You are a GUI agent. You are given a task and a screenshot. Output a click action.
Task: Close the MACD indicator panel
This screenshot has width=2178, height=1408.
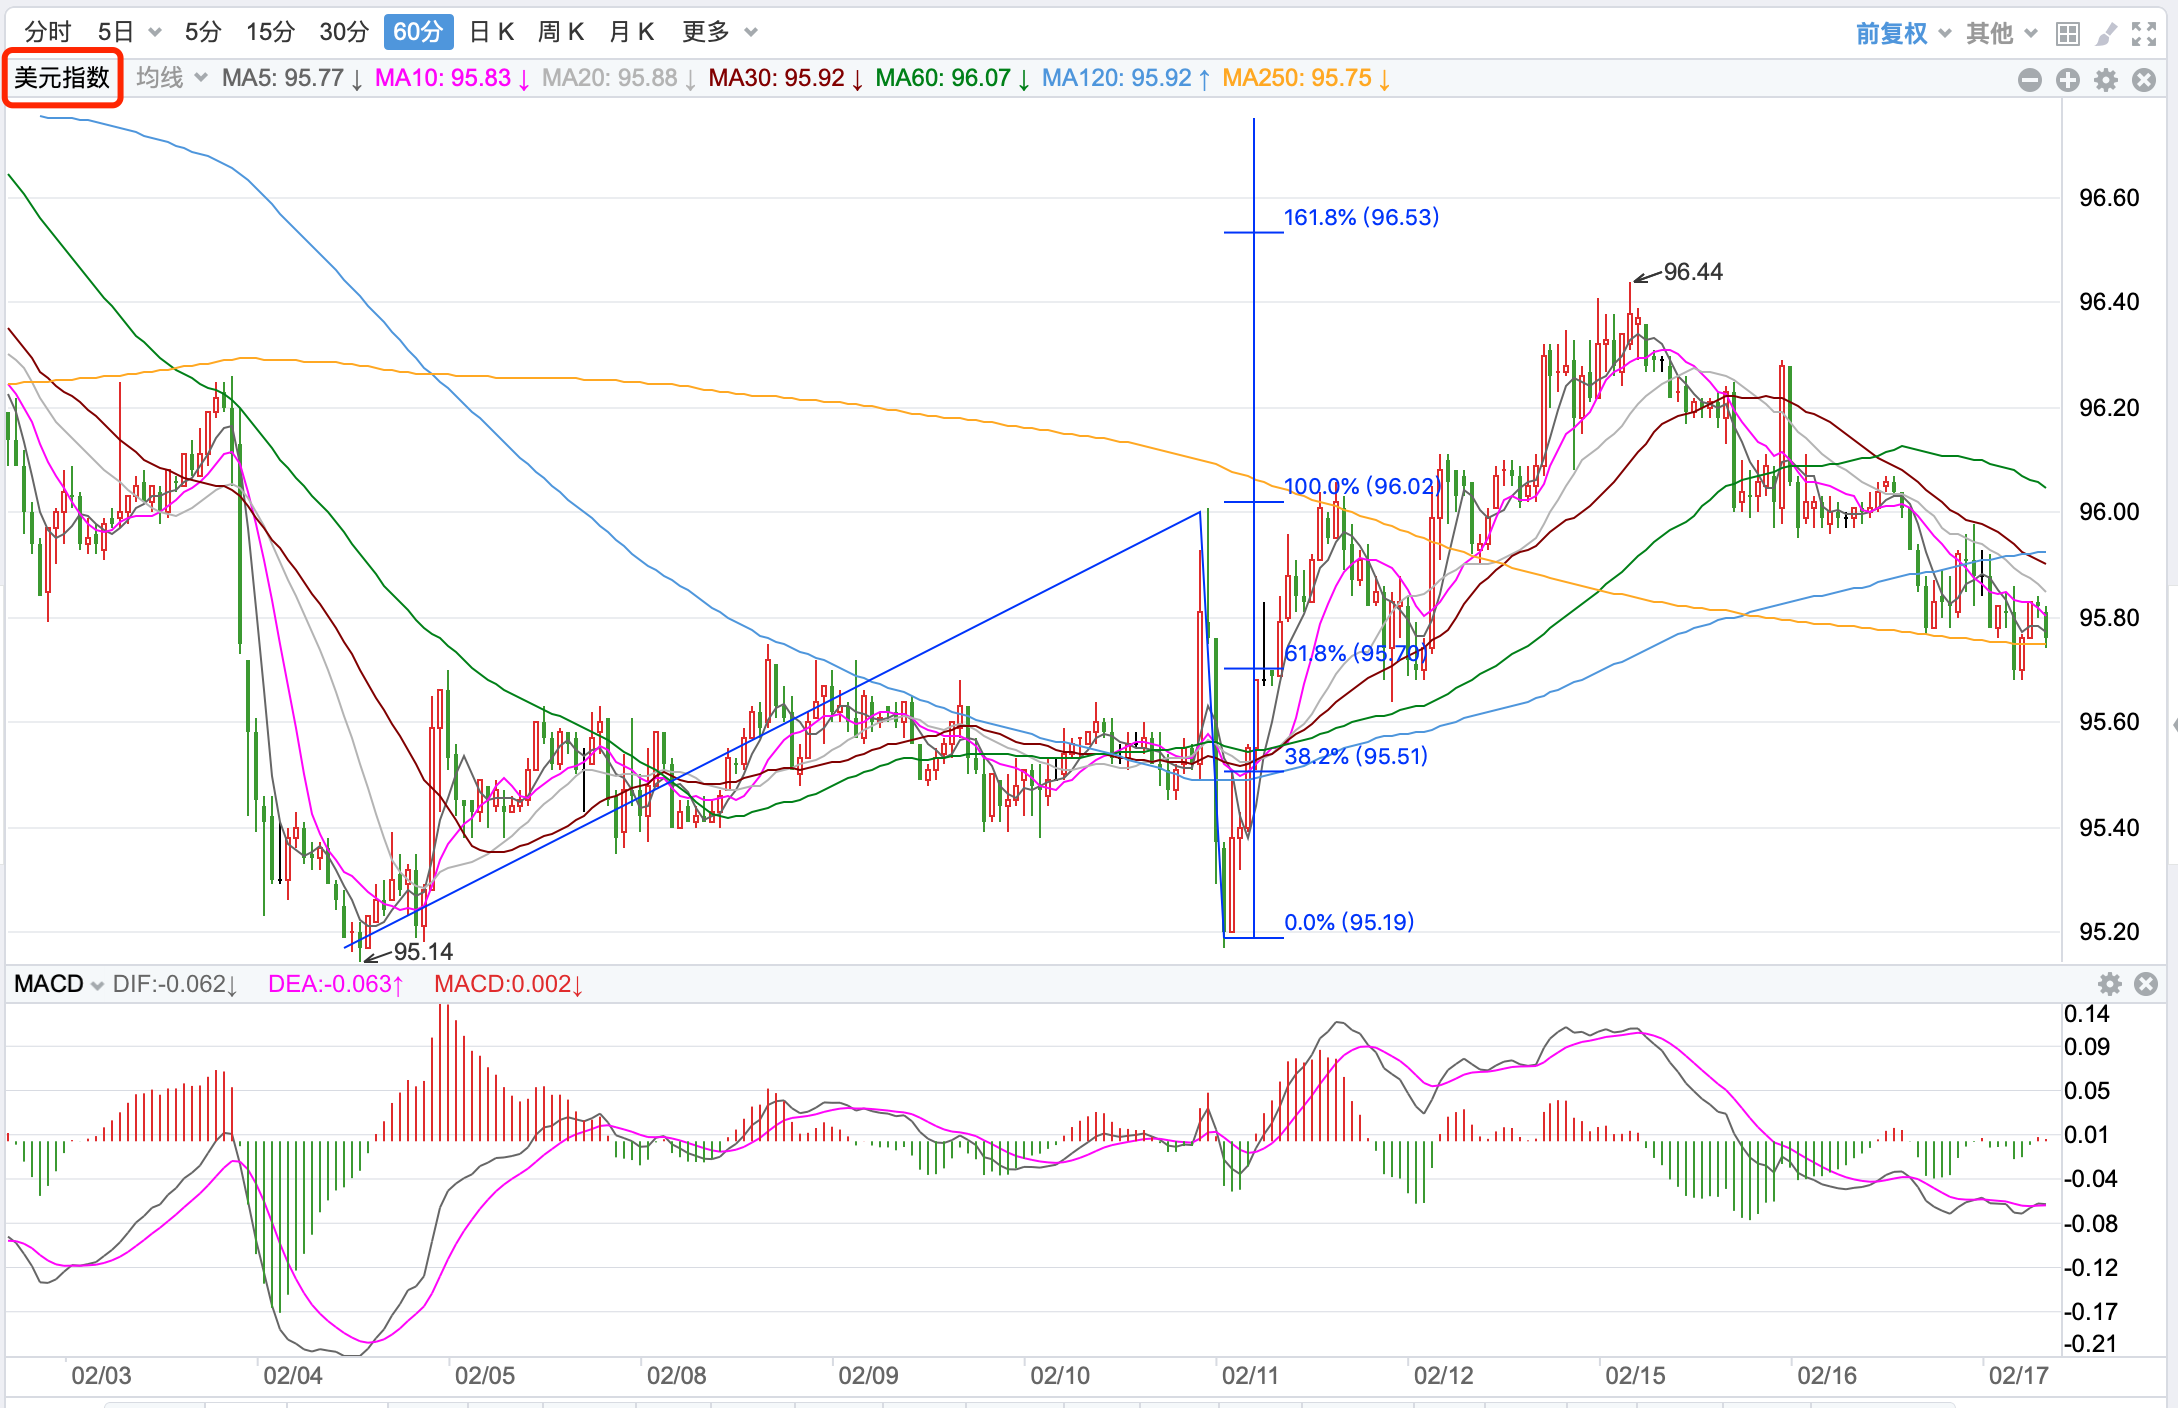tap(2146, 984)
